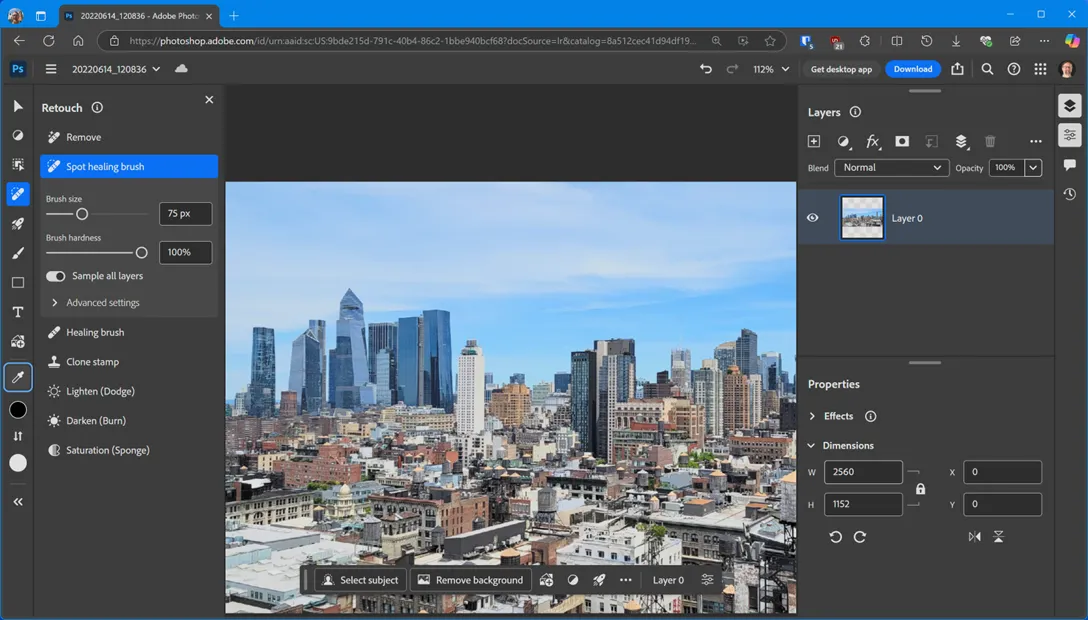Select the Type tool
Viewport: 1088px width, 620px height.
point(18,312)
